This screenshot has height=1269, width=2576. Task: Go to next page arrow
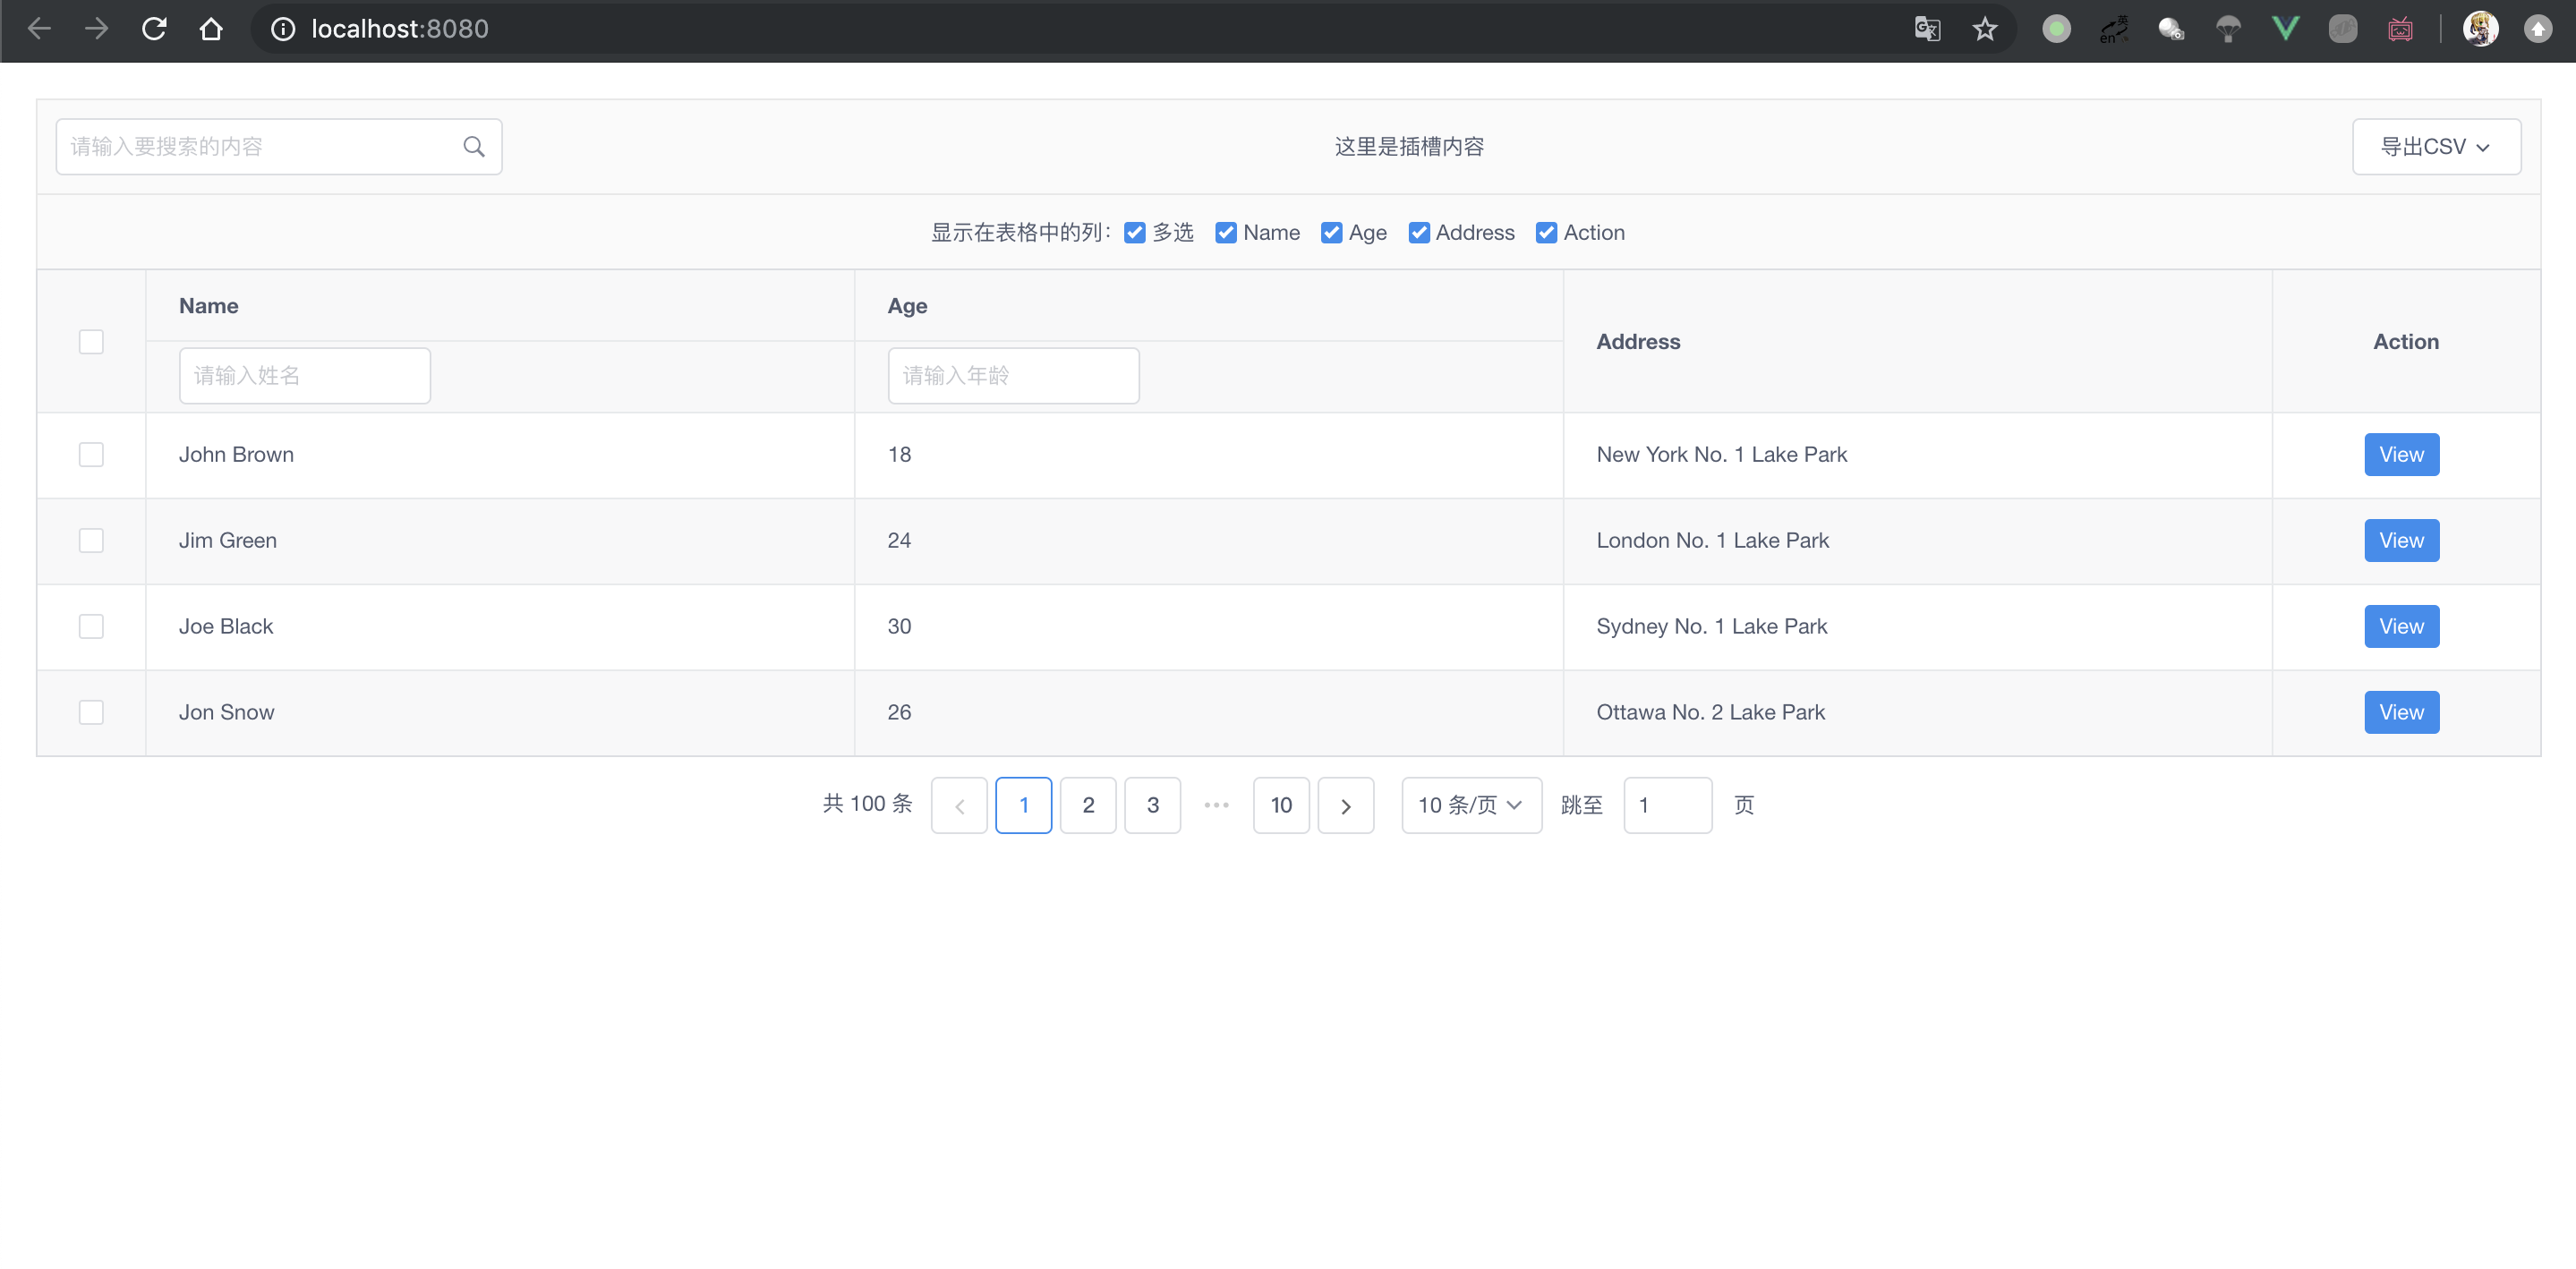coord(1345,805)
